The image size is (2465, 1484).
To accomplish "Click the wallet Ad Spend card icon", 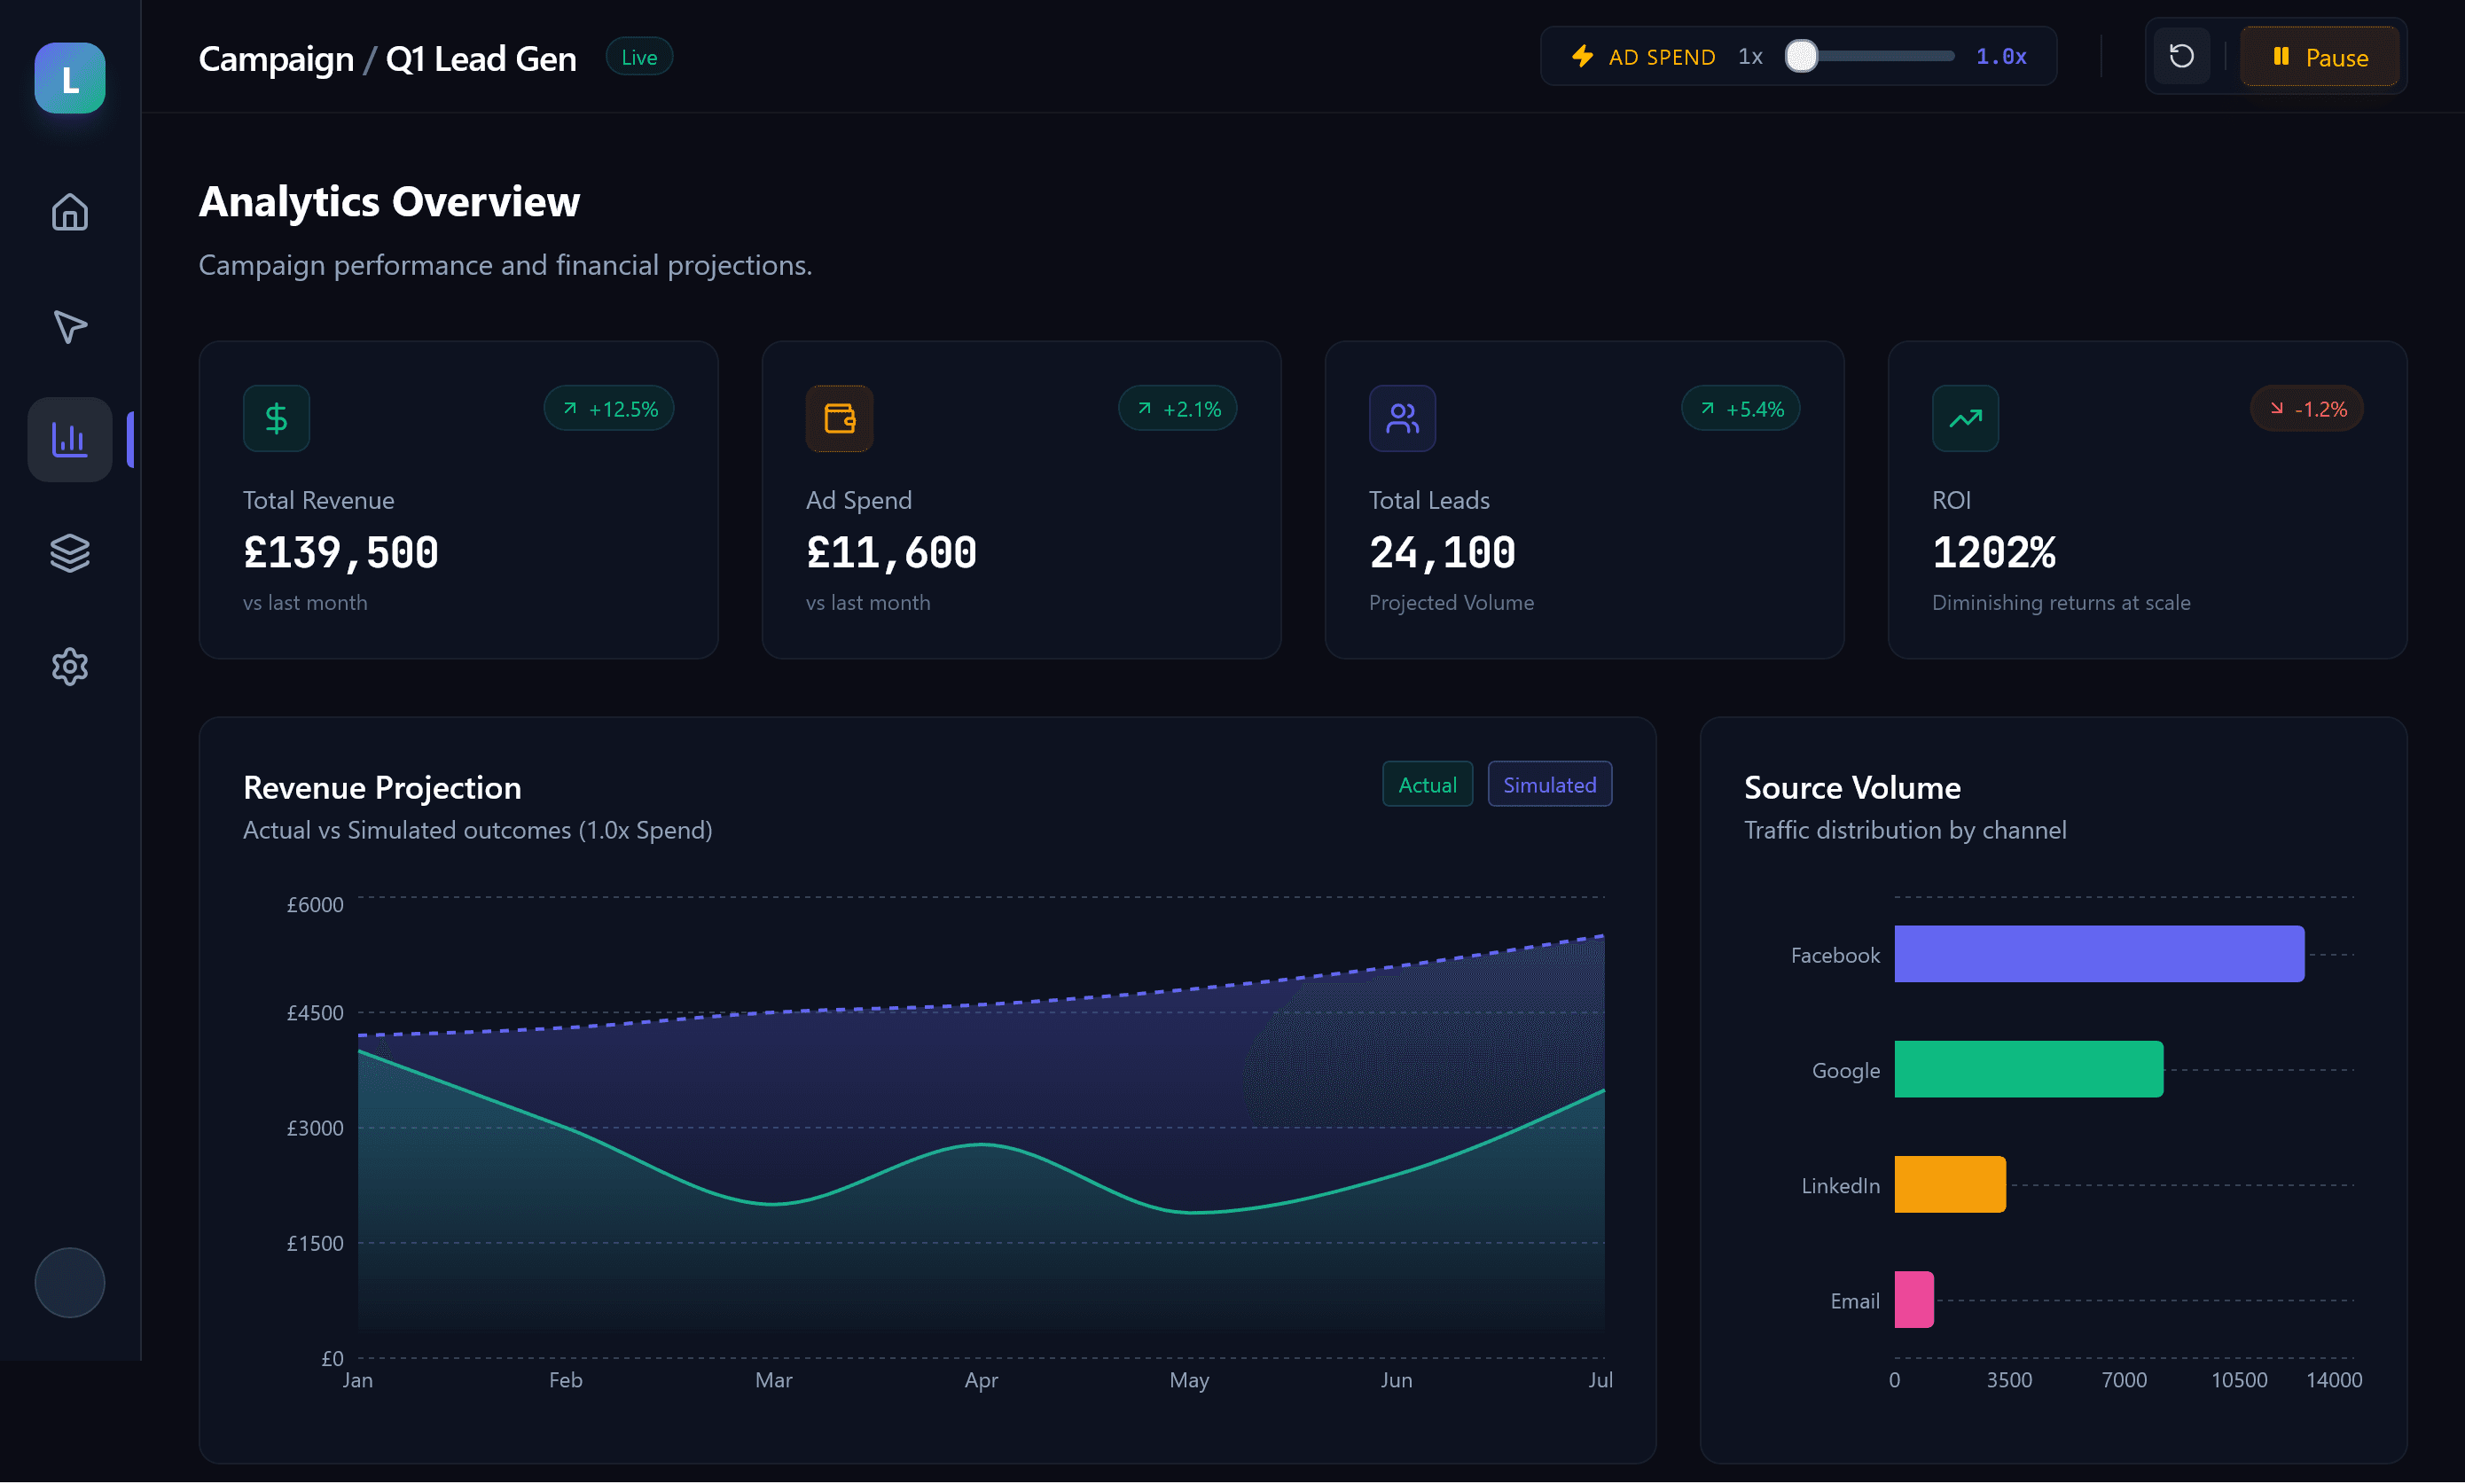I will tap(839, 418).
